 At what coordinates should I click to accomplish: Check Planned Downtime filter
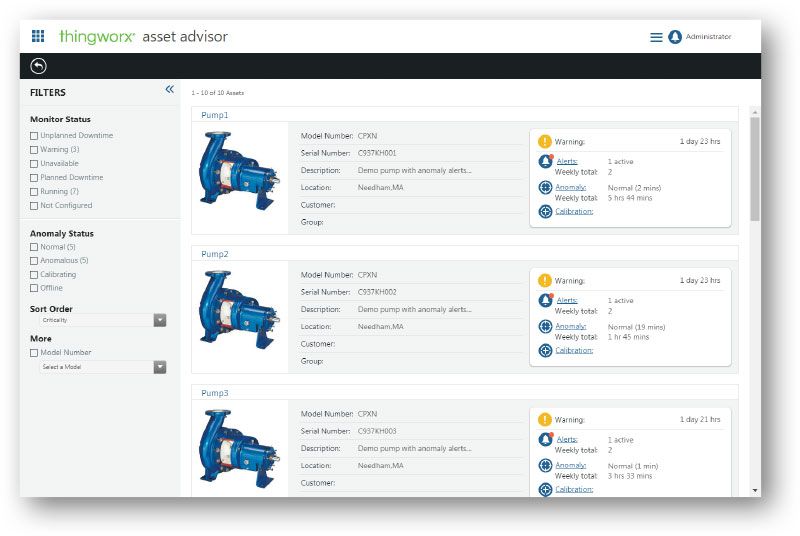34,178
